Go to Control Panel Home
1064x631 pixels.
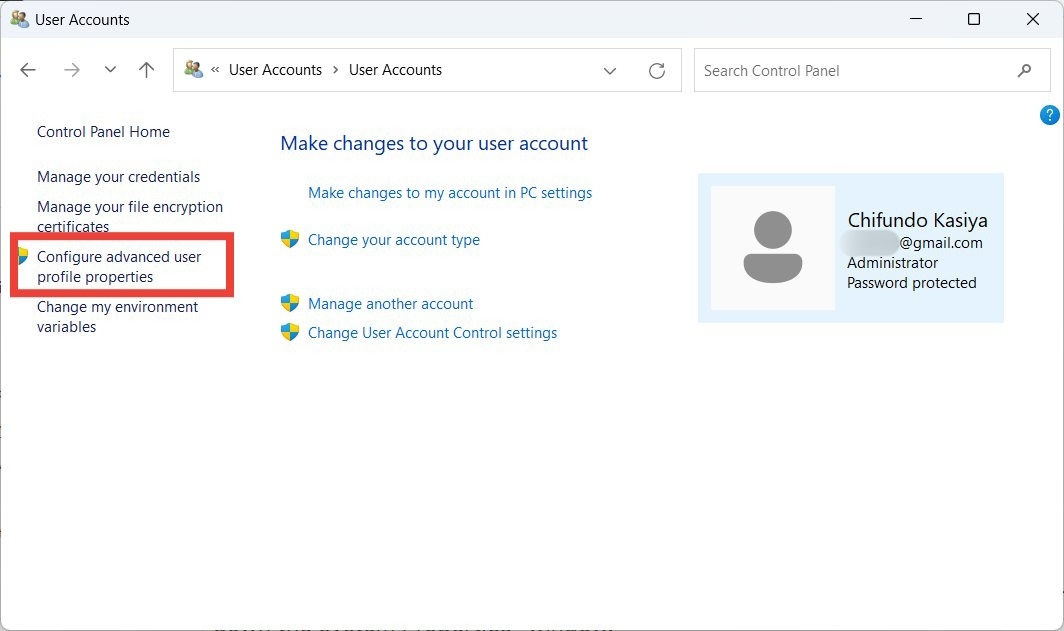click(x=103, y=131)
